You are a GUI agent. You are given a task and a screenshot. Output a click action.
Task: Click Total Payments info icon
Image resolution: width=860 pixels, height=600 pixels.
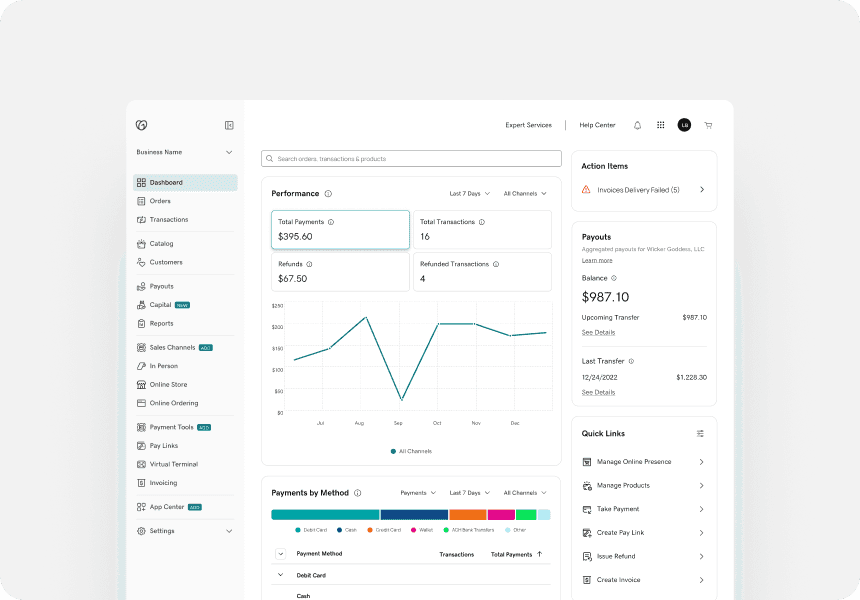[331, 222]
